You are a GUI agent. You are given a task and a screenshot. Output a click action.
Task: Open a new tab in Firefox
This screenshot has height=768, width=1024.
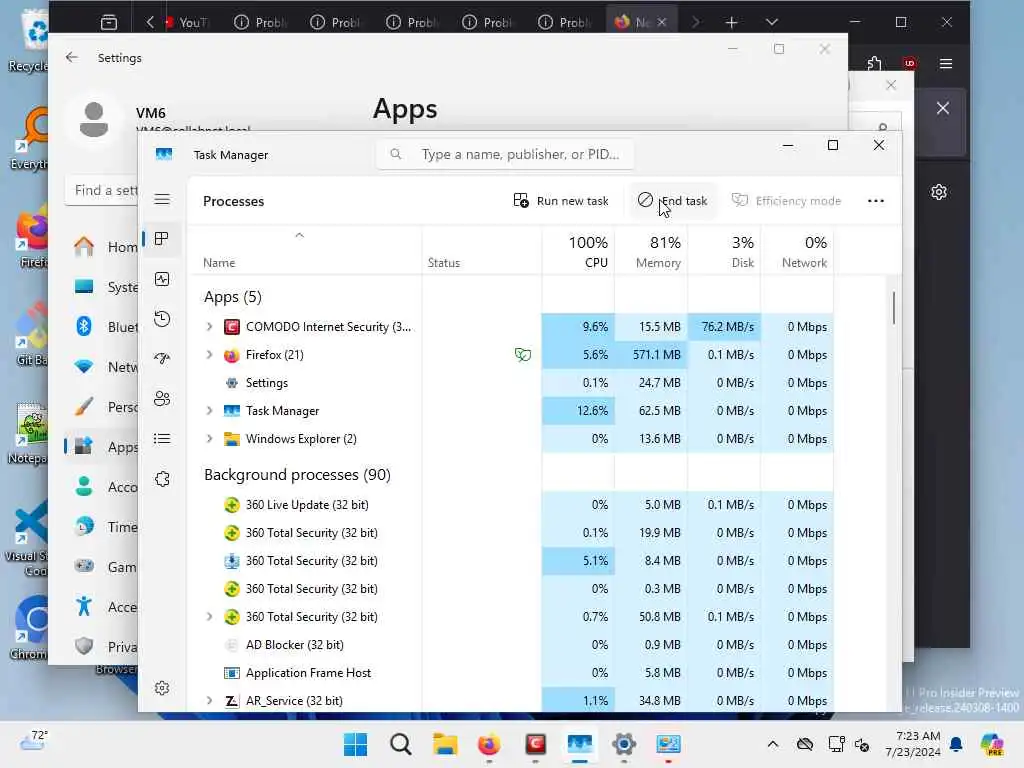tap(731, 22)
